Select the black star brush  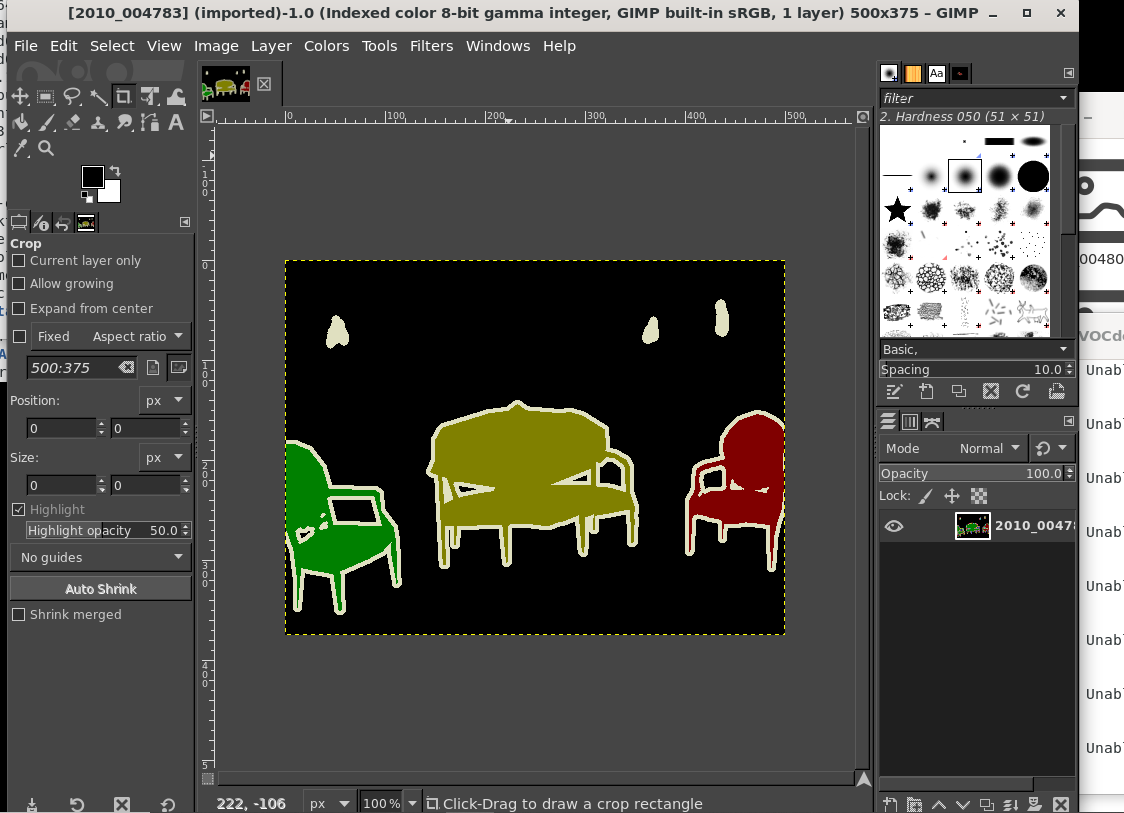[897, 210]
